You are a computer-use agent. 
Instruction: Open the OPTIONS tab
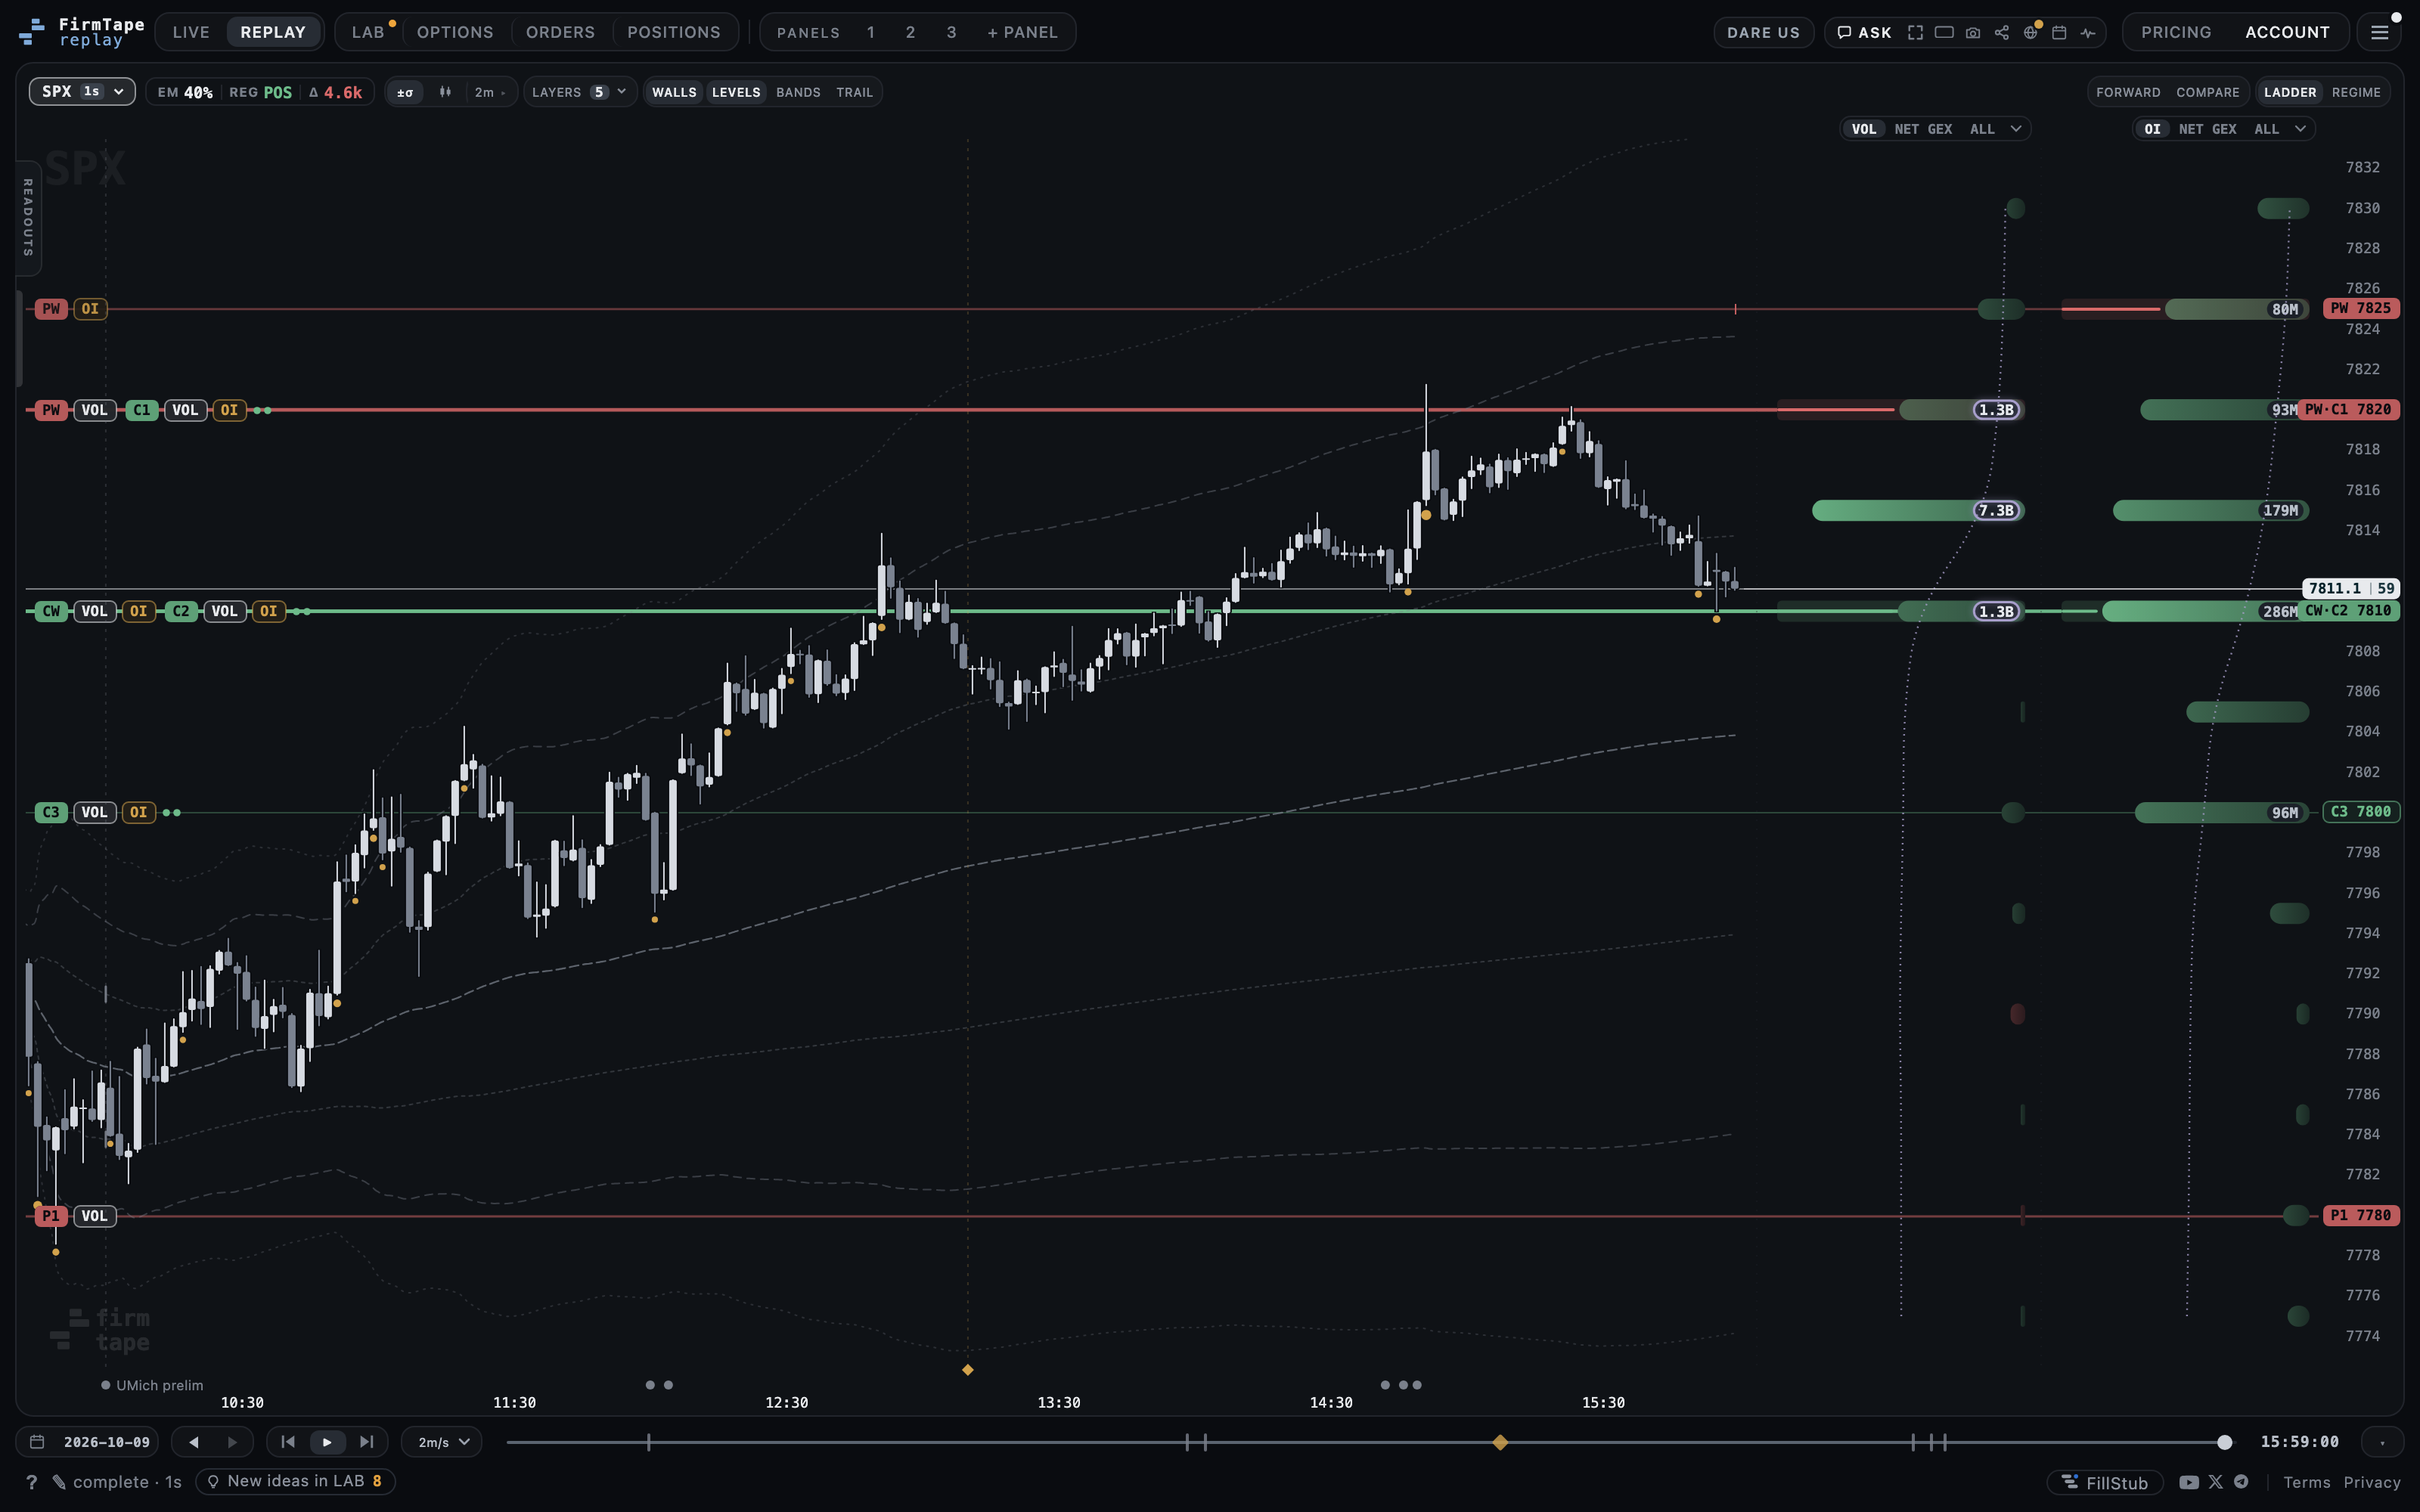(455, 32)
